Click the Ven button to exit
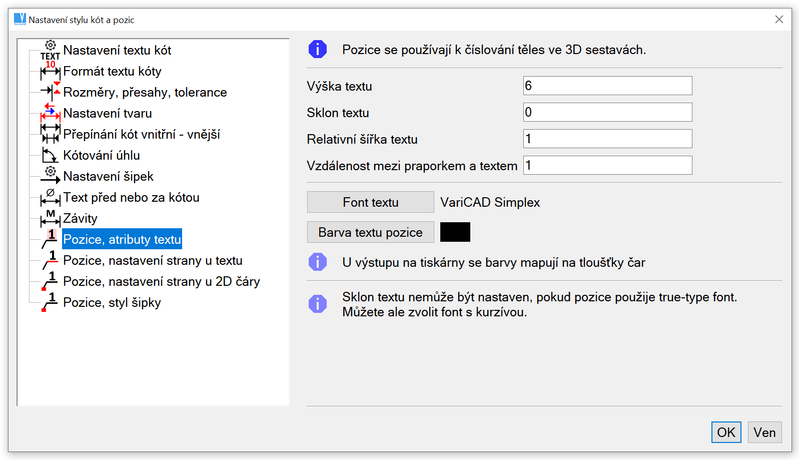Screen dimensions: 799x460 765,432
